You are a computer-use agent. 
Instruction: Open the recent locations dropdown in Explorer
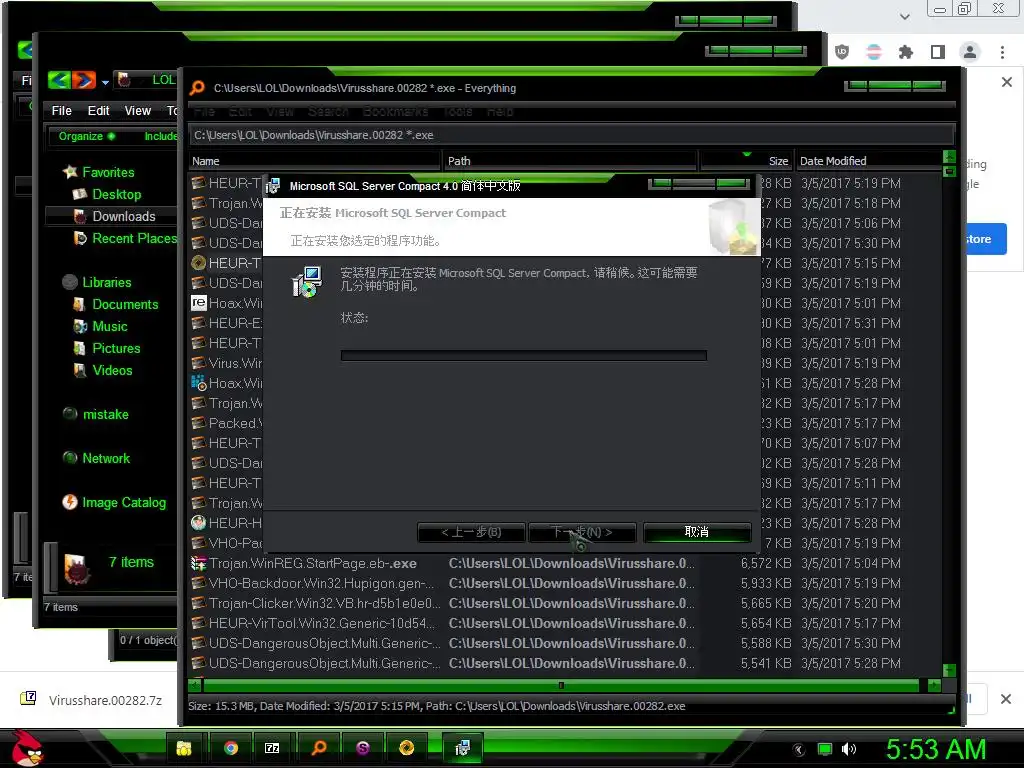[x=105, y=82]
